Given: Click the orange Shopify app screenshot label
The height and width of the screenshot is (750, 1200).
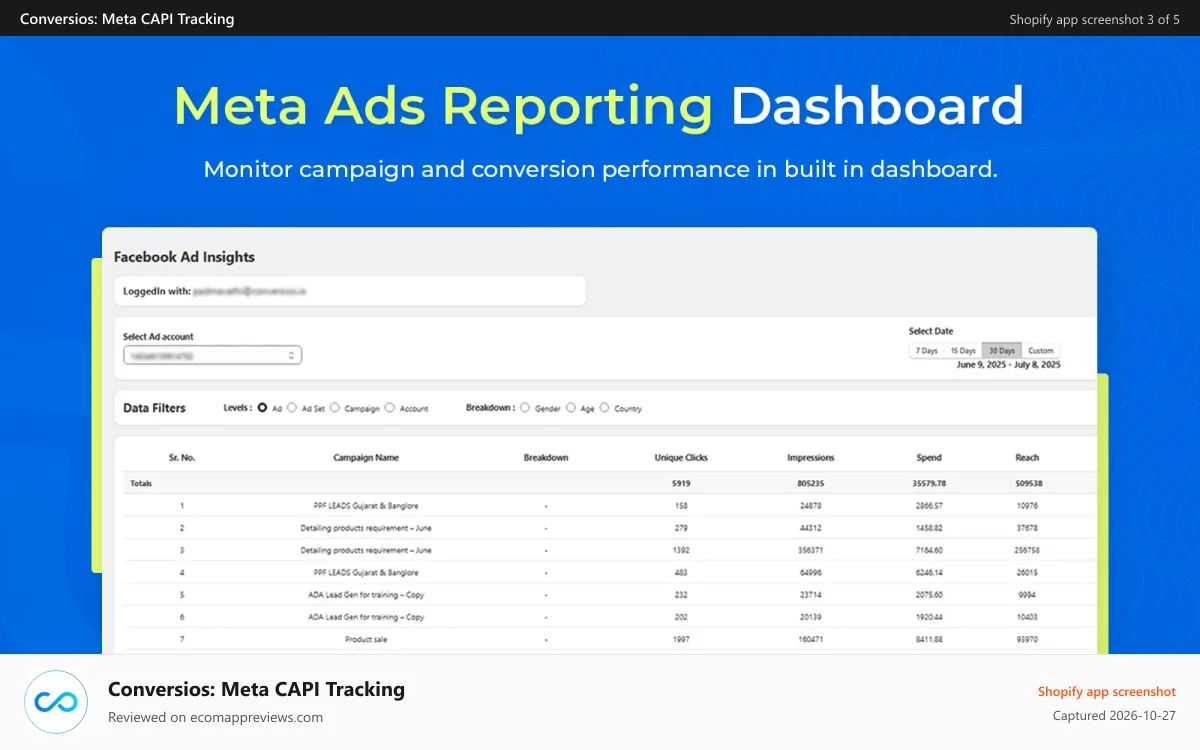Looking at the screenshot, I should click(1107, 692).
